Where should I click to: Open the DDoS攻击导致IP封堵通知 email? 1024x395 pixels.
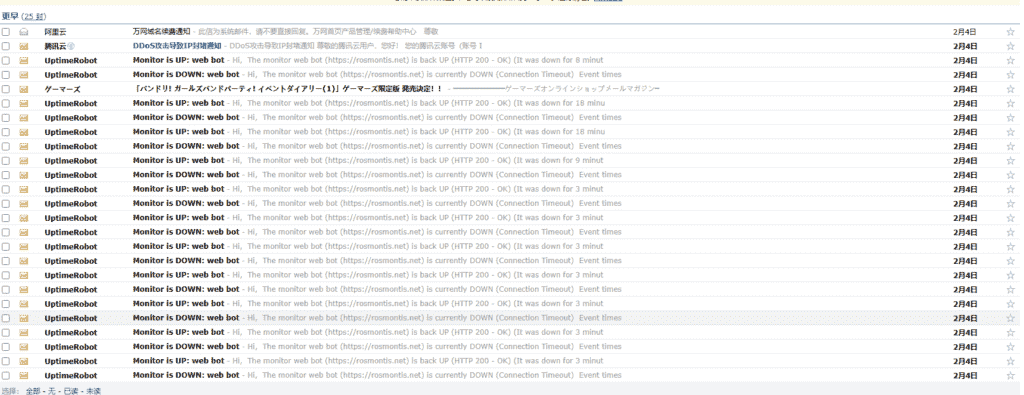pos(177,46)
